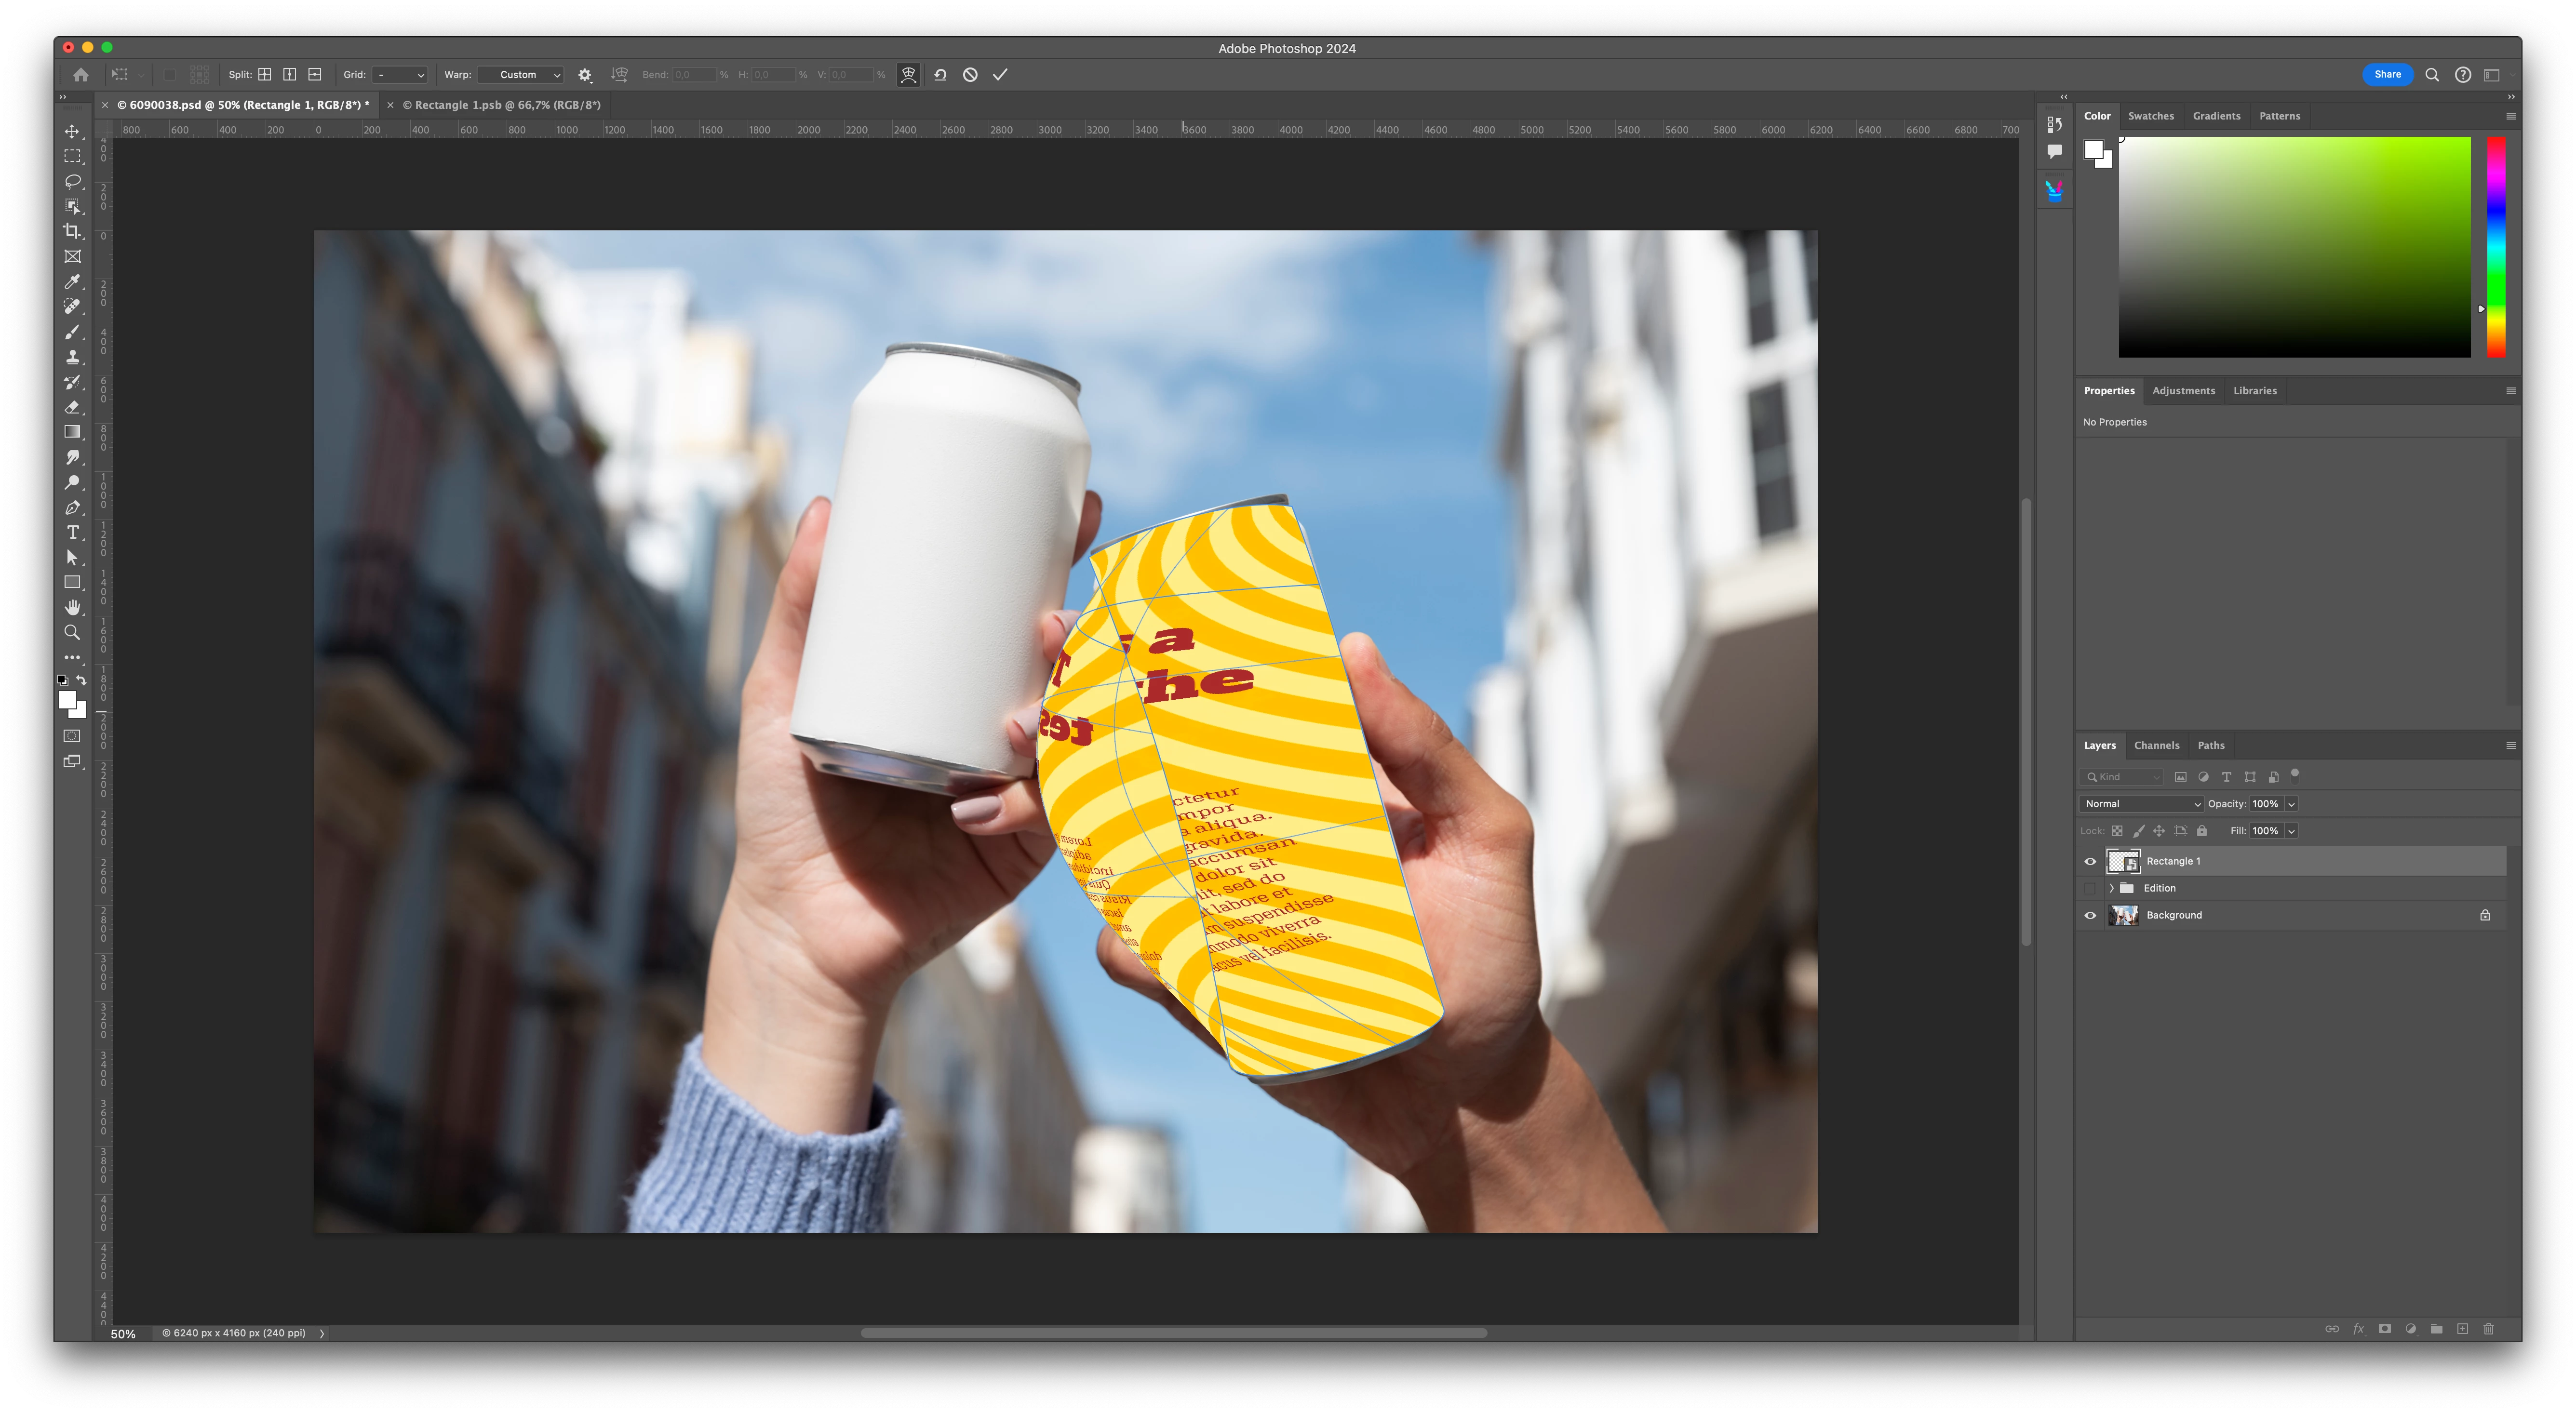Screen dimensions: 2576x1413
Task: Split the warp crosswise
Action: (264, 74)
